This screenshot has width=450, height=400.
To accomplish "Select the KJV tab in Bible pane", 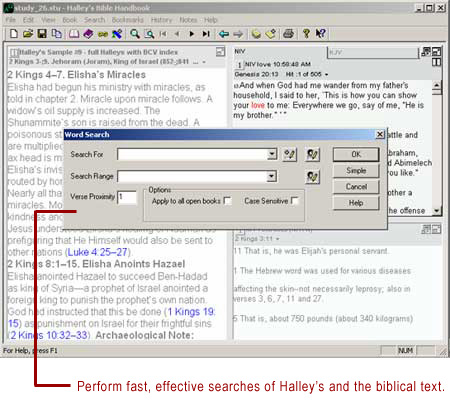I will 372,53.
